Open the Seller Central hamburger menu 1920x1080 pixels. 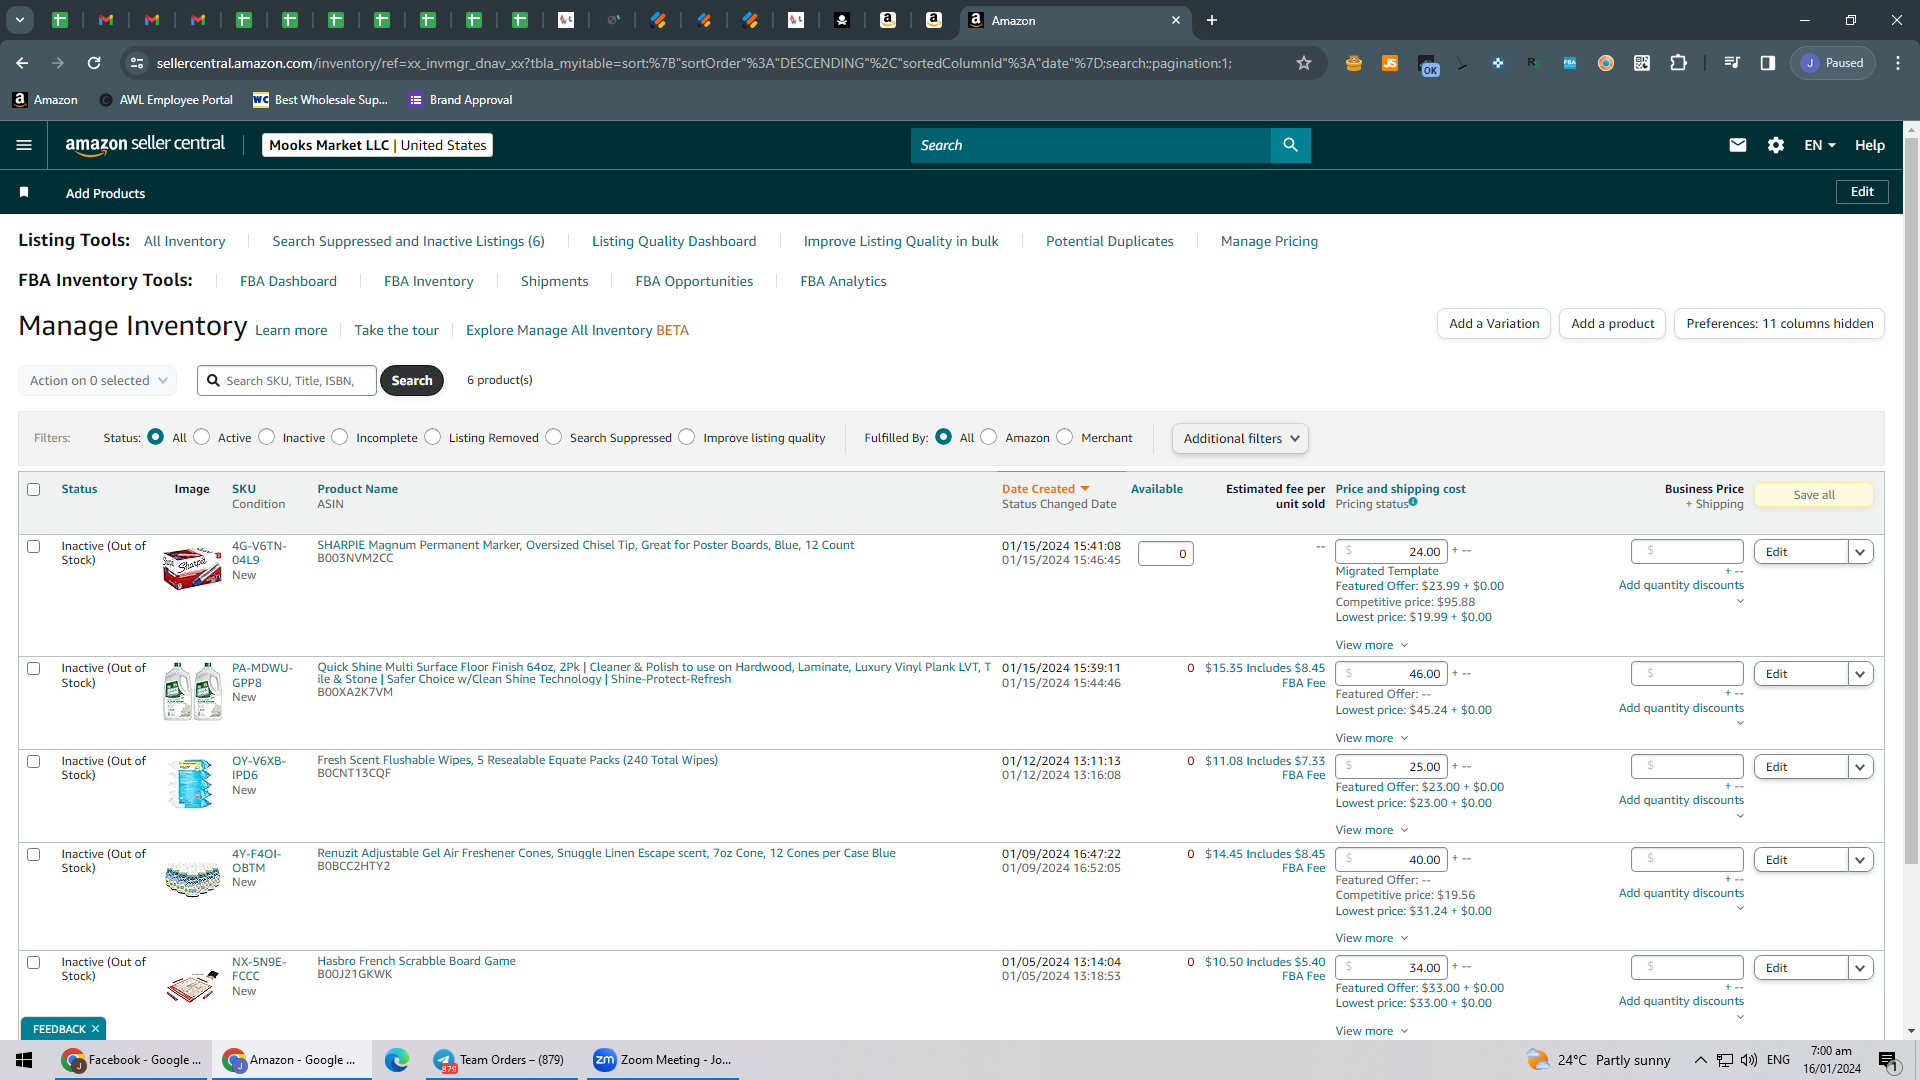pyautogui.click(x=24, y=145)
